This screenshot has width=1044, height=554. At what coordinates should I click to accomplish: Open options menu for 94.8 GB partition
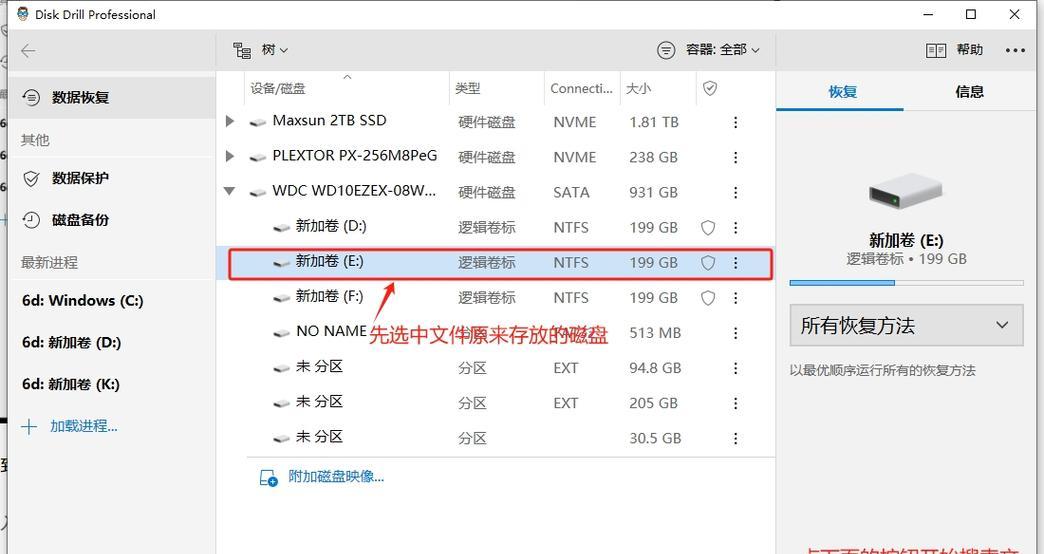pyautogui.click(x=735, y=368)
